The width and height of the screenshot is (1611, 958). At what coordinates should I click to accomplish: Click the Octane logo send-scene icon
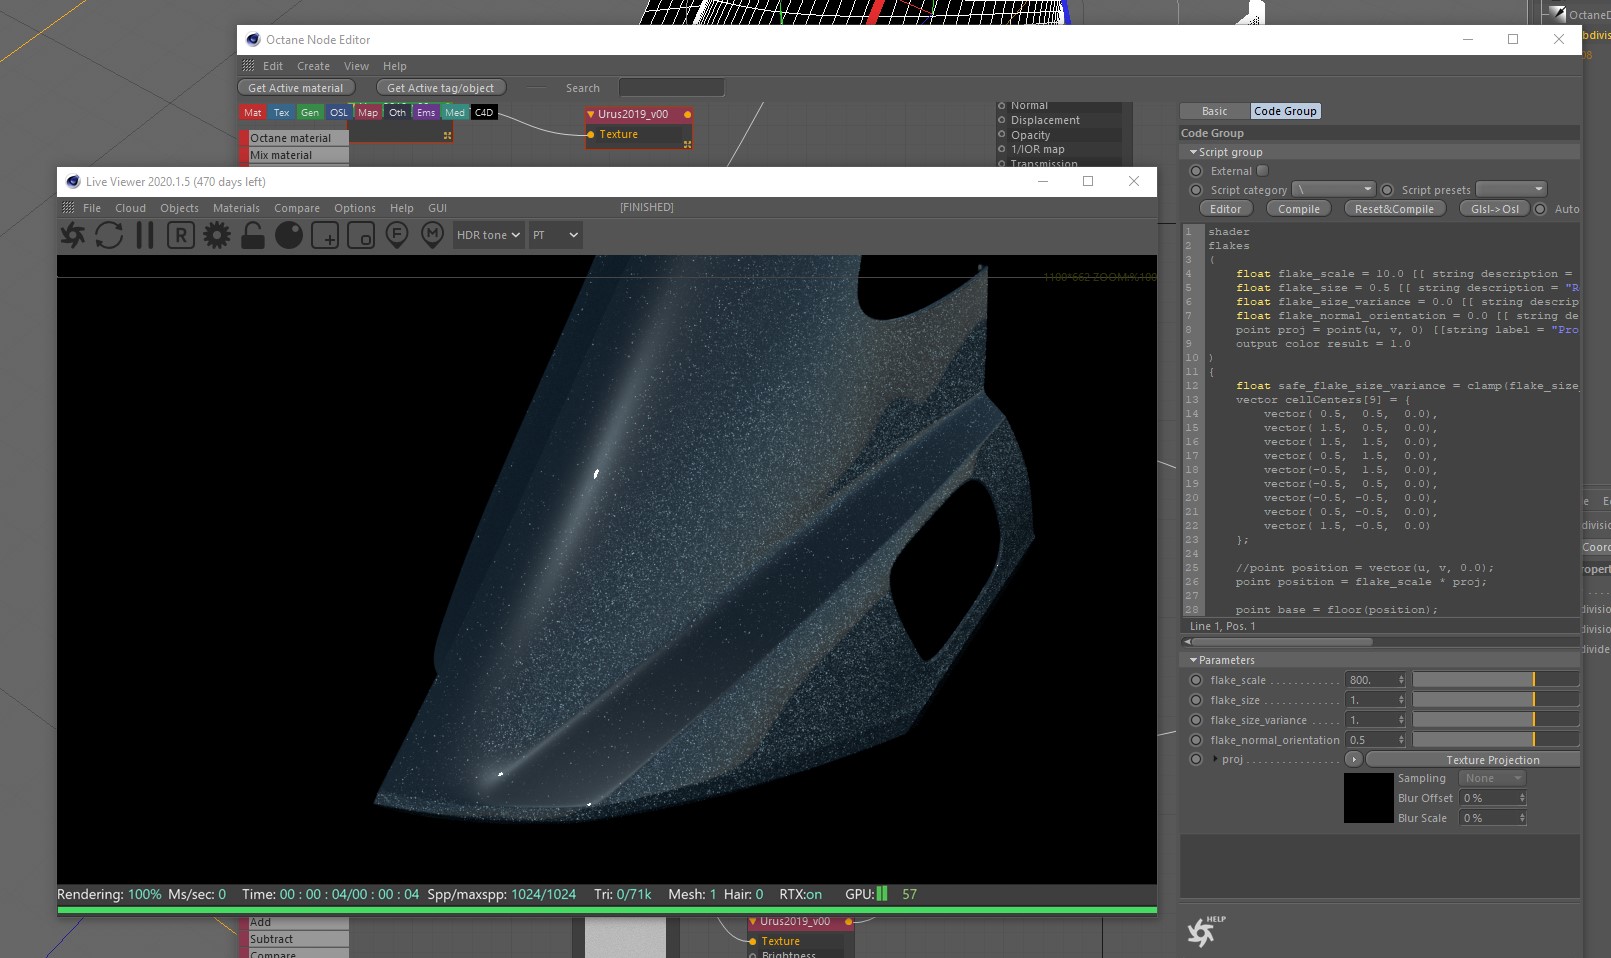tap(73, 235)
